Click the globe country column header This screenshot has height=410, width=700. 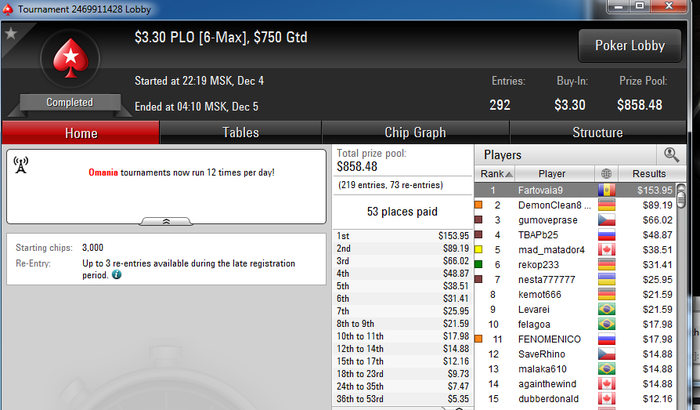pos(606,174)
